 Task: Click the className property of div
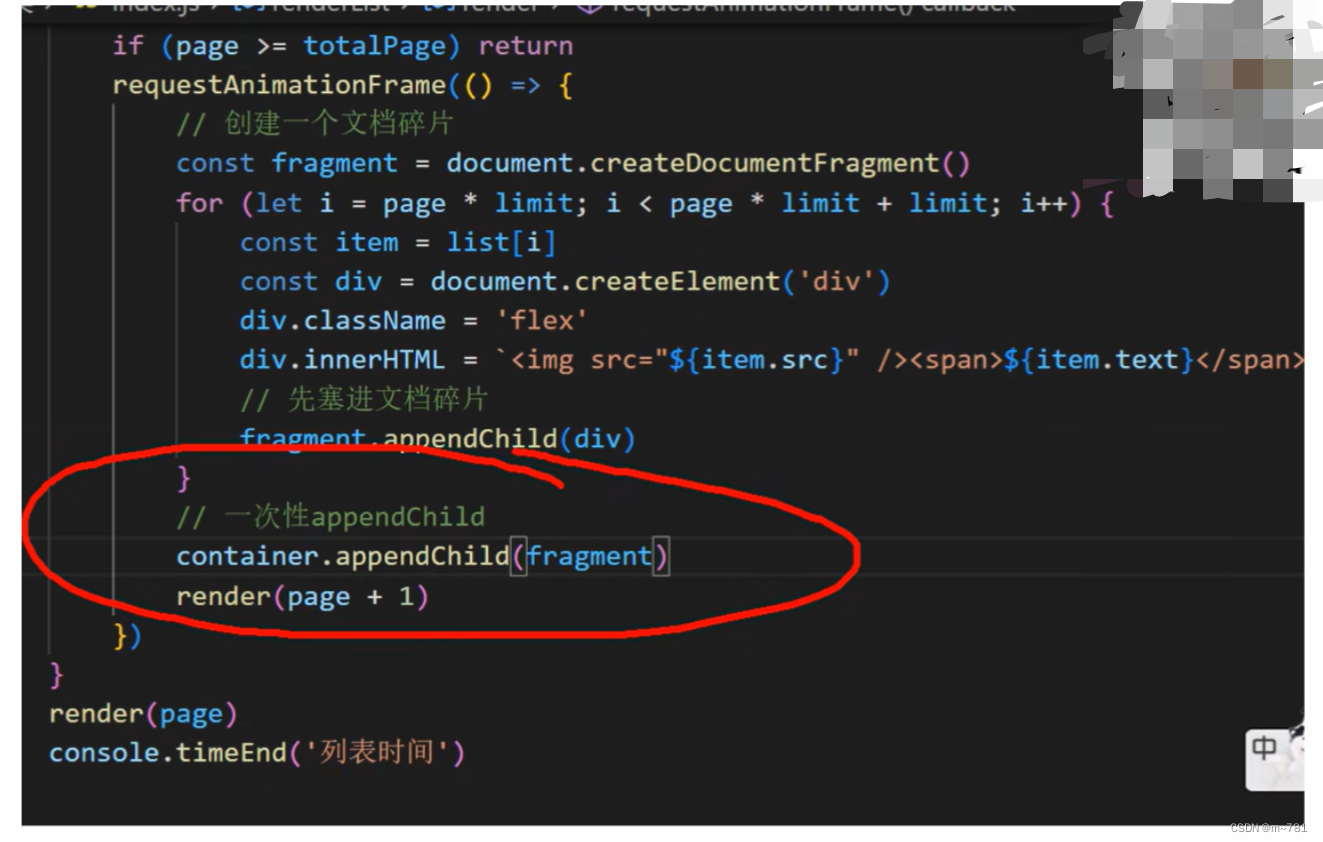point(375,321)
